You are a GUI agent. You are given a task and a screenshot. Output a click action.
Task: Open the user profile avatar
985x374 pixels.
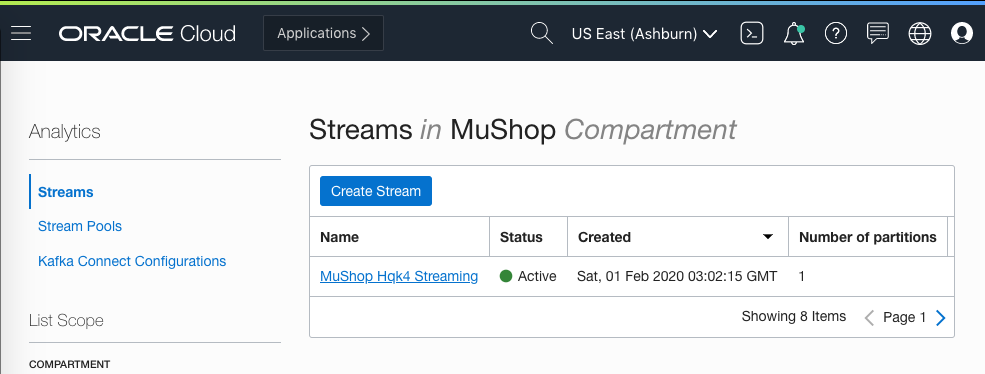962,33
